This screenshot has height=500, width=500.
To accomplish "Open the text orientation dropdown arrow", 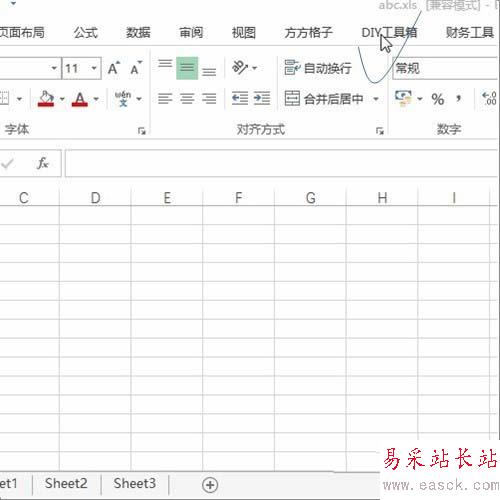I will [255, 68].
